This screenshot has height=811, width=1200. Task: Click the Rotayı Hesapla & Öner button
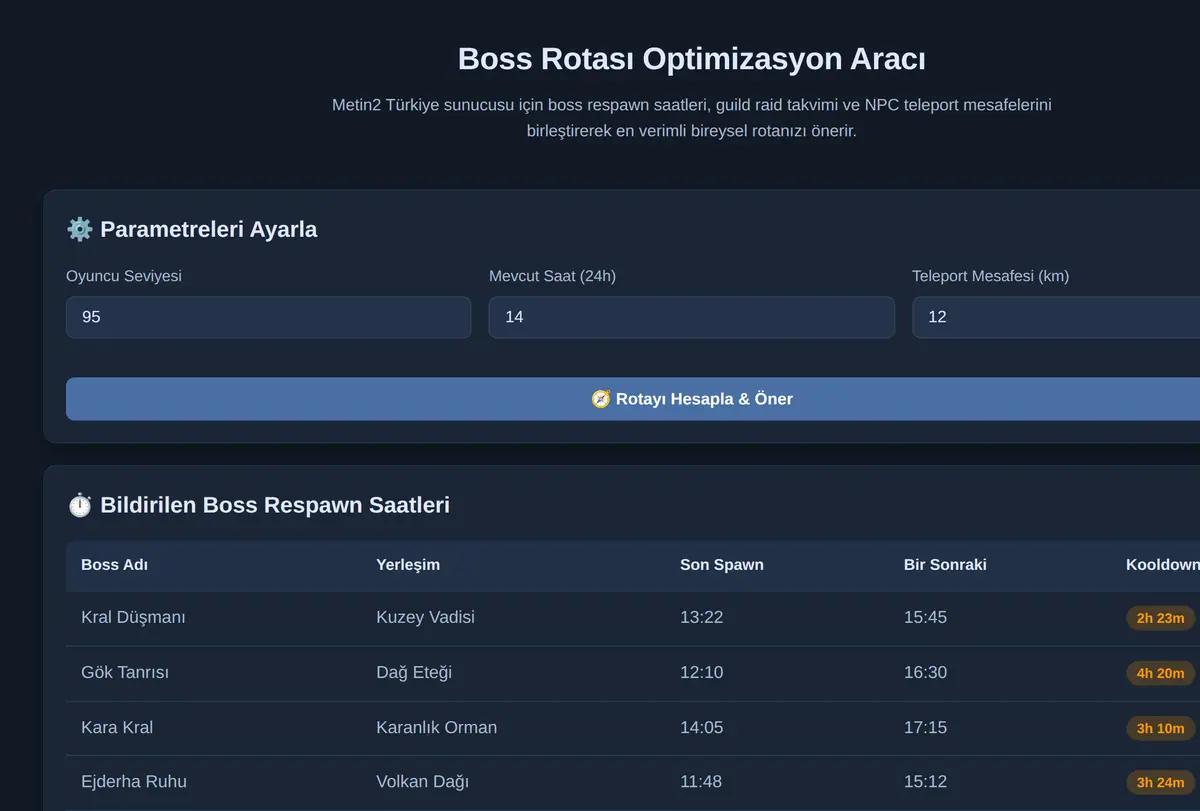[x=633, y=399]
